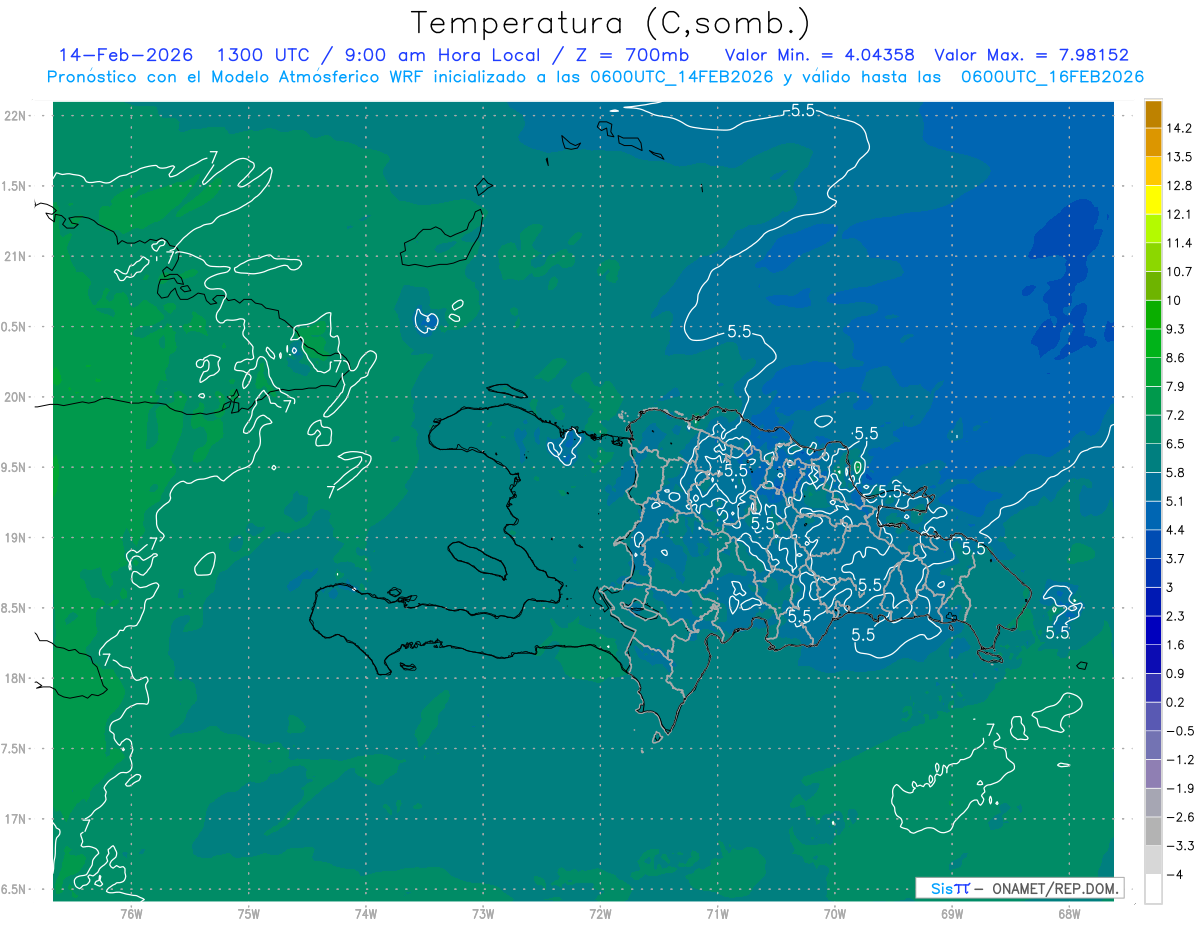
Task: Click the "72W" longitude axis label
Action: [x=600, y=913]
